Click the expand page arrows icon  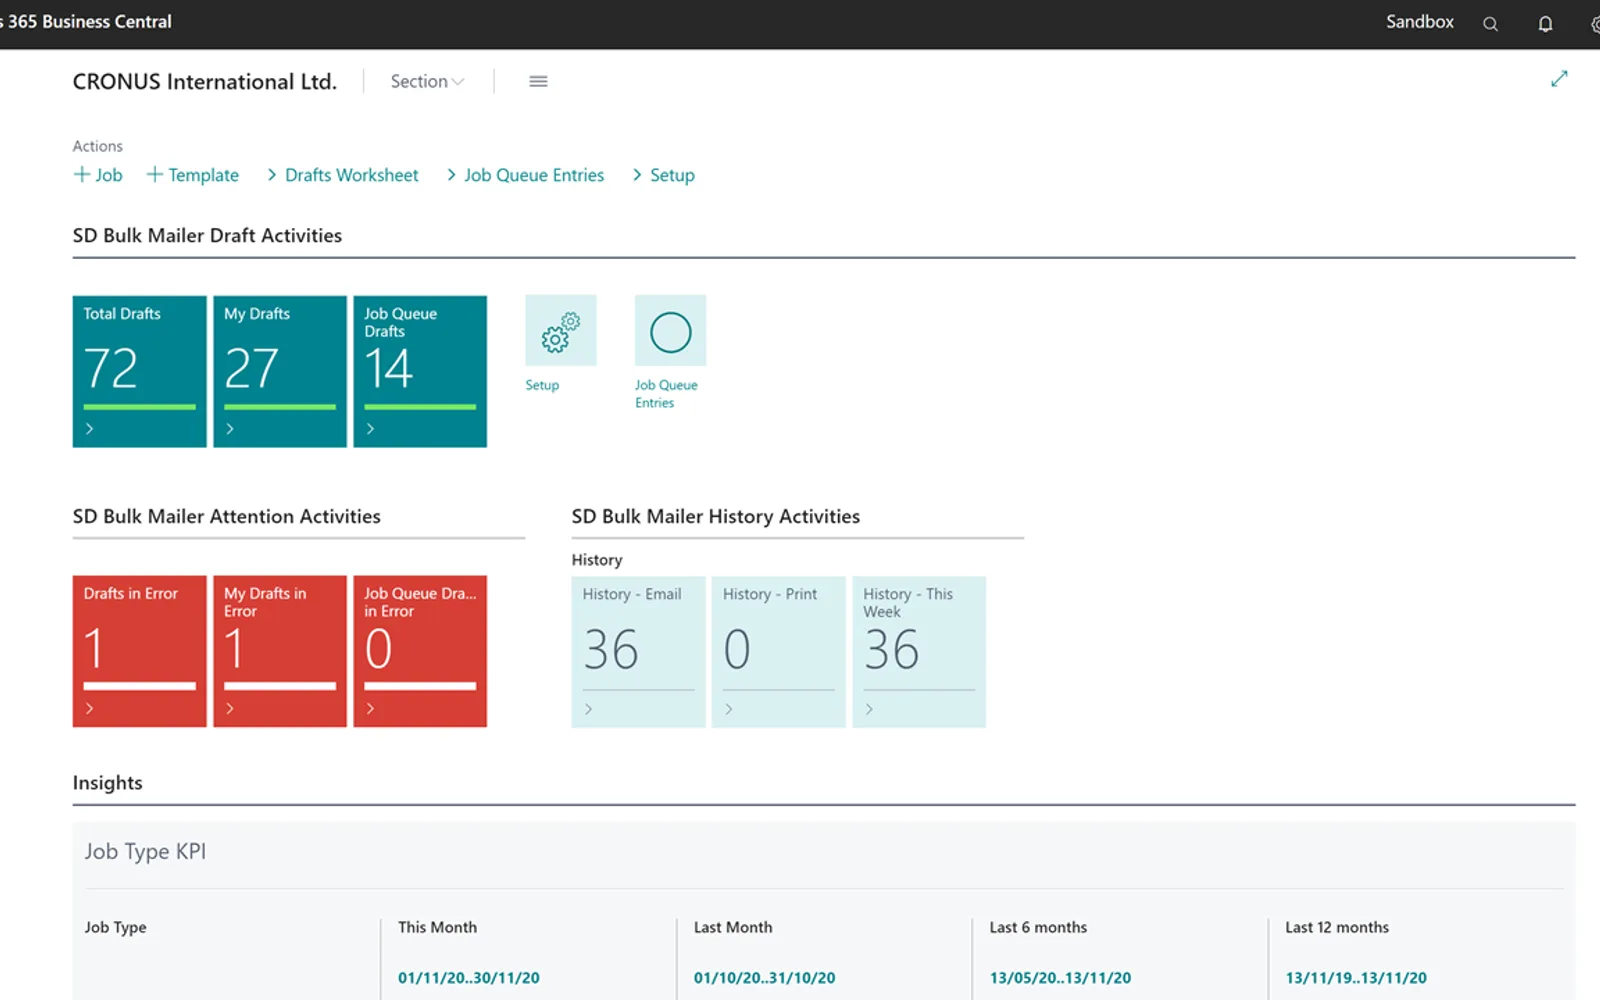pyautogui.click(x=1559, y=78)
